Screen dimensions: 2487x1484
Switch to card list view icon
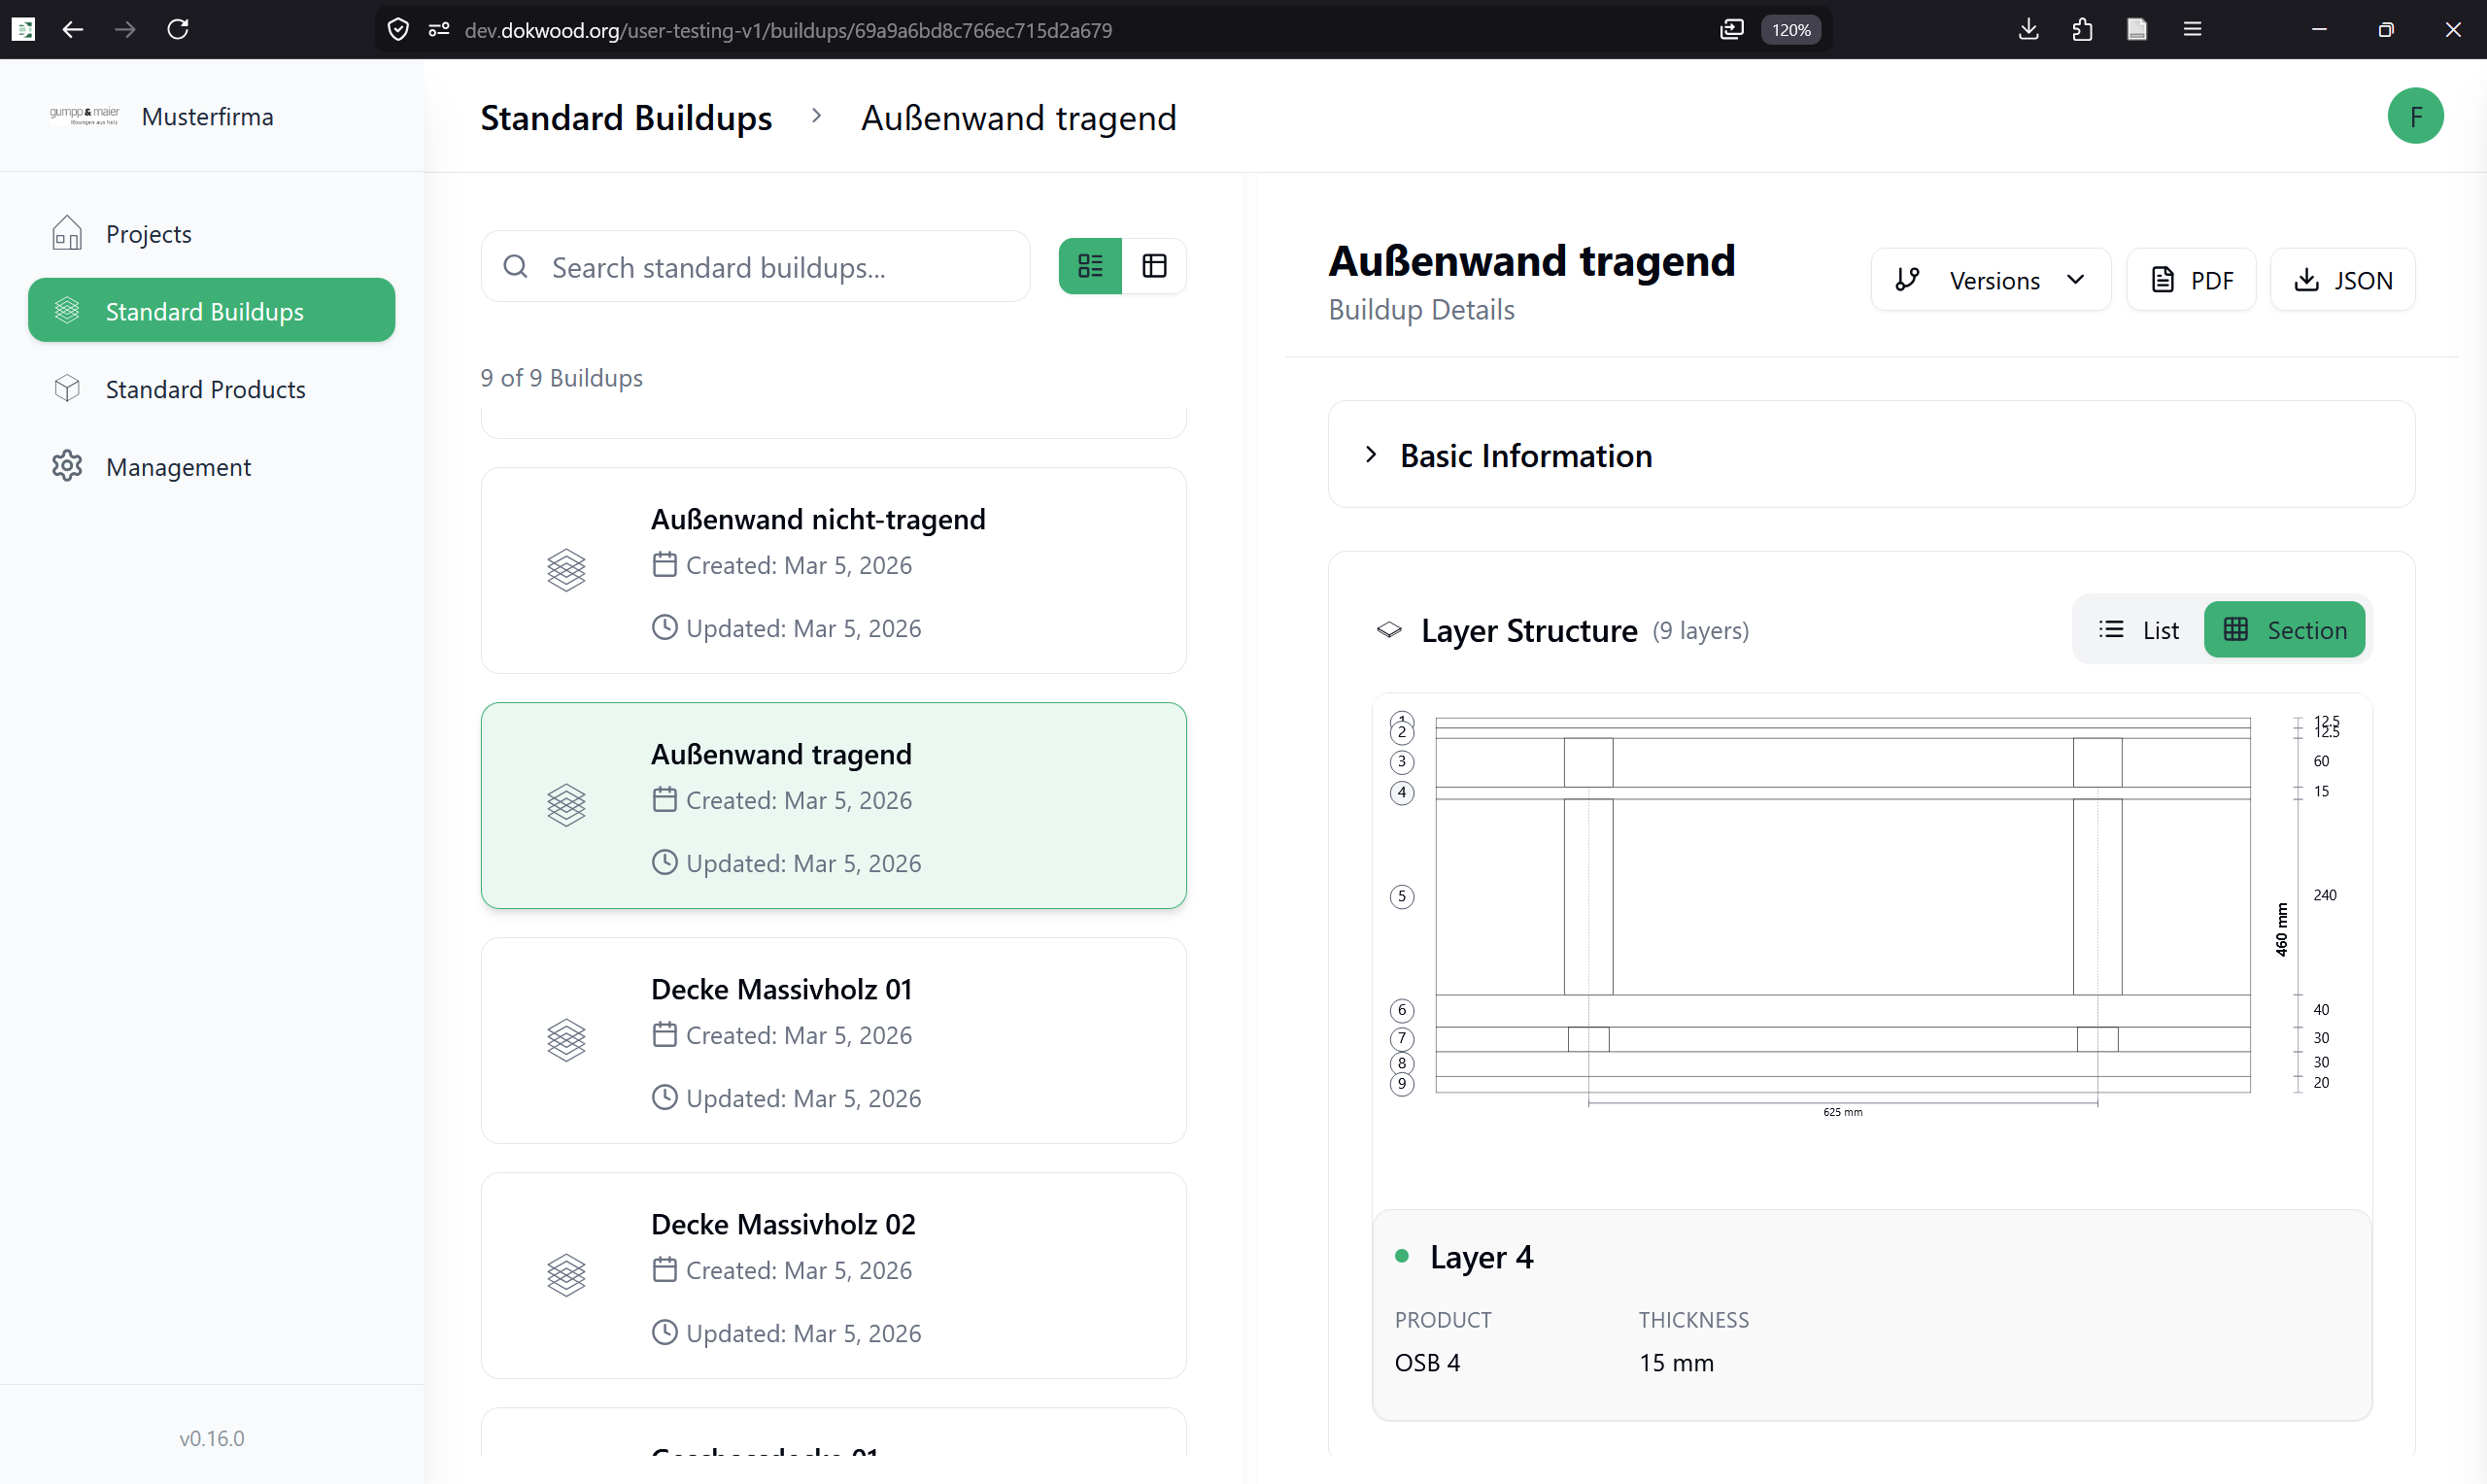1089,266
